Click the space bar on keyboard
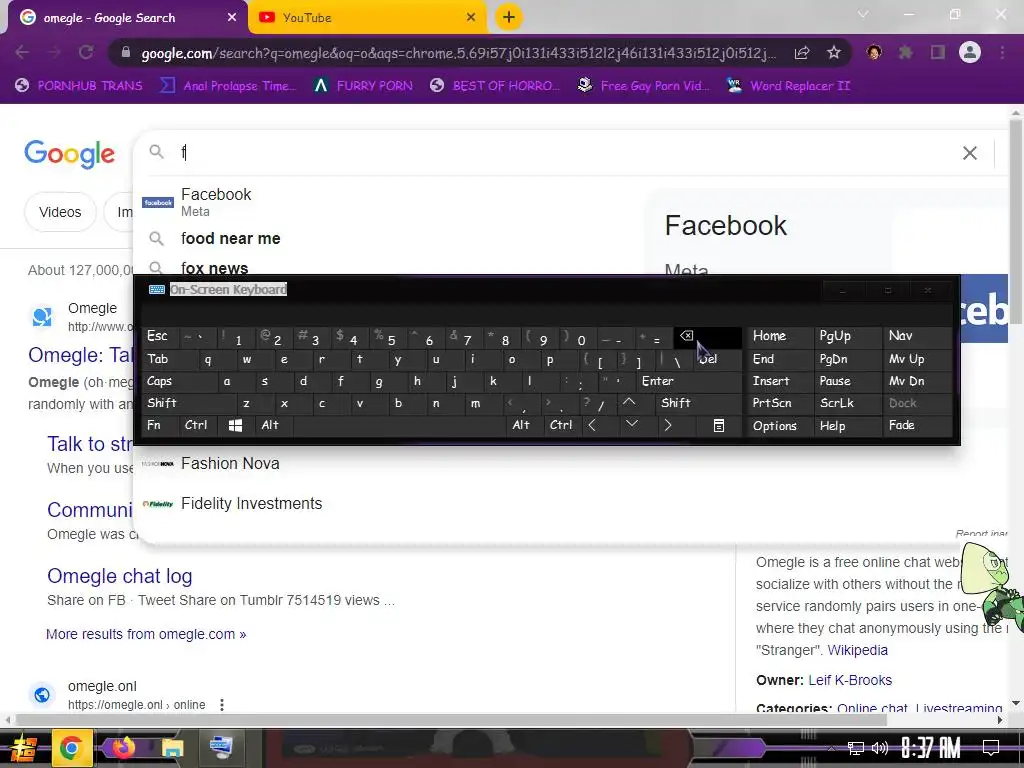The width and height of the screenshot is (1024, 768). click(x=401, y=426)
